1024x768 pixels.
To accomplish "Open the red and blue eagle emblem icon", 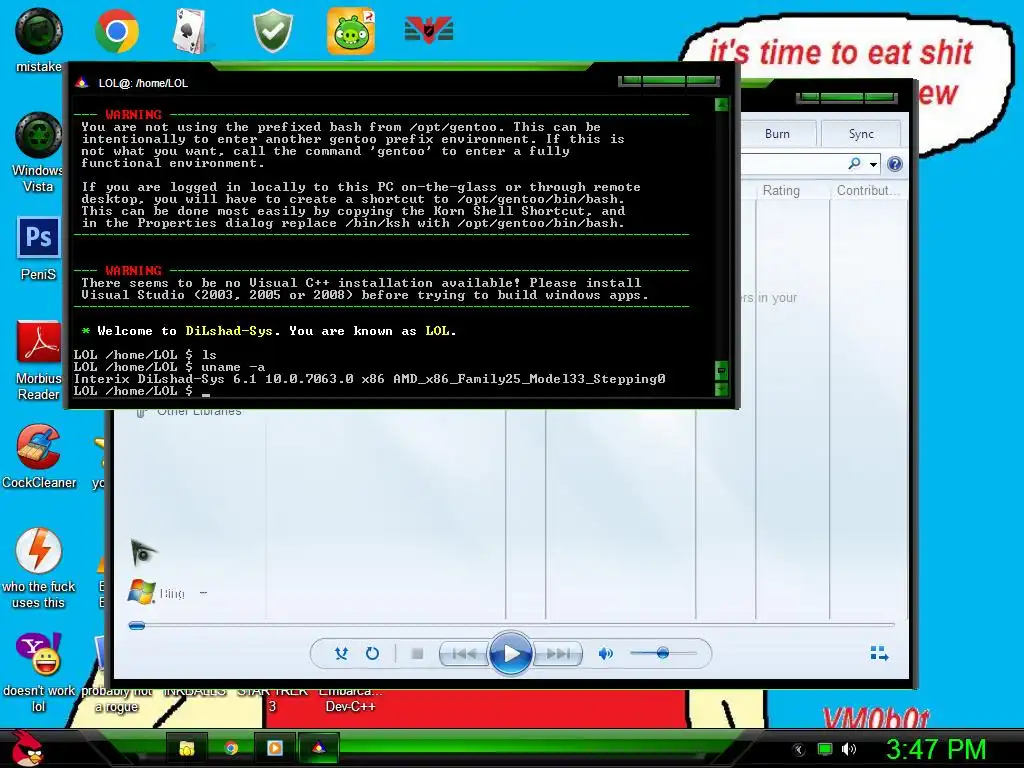I will point(428,29).
